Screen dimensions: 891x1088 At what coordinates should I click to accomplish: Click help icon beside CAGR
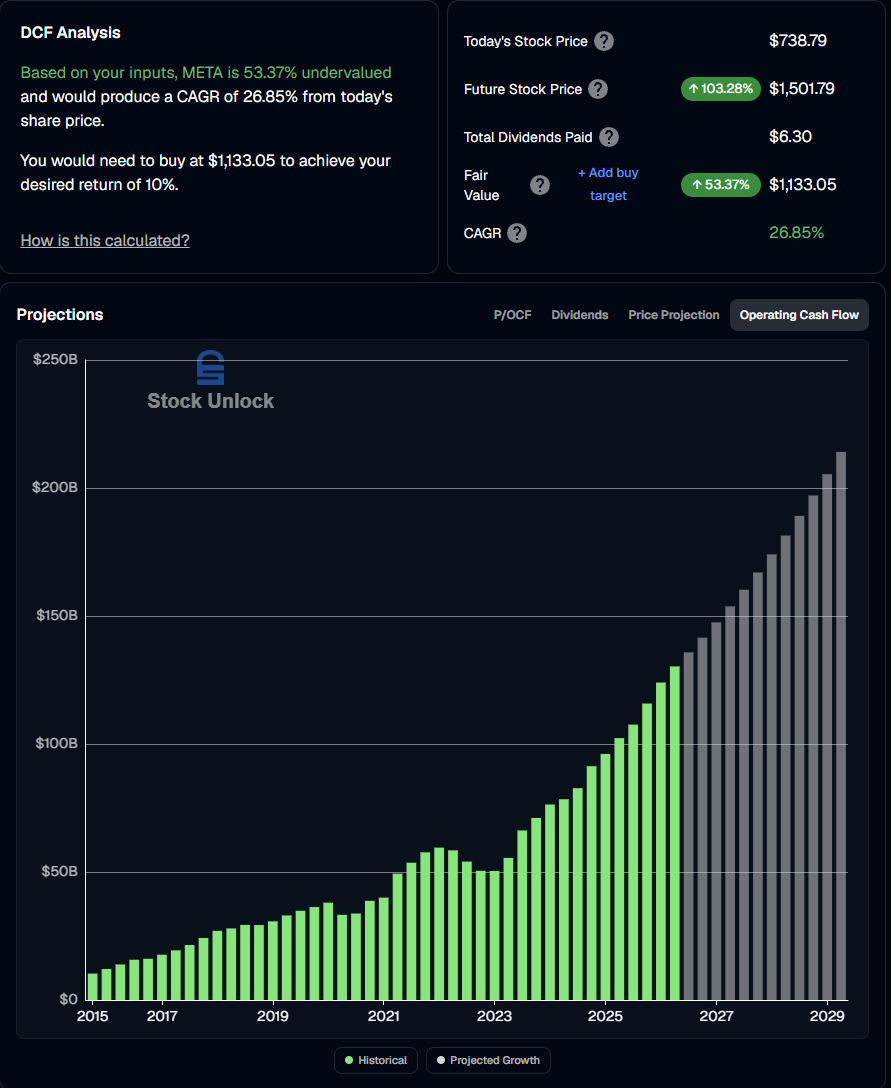coord(517,233)
